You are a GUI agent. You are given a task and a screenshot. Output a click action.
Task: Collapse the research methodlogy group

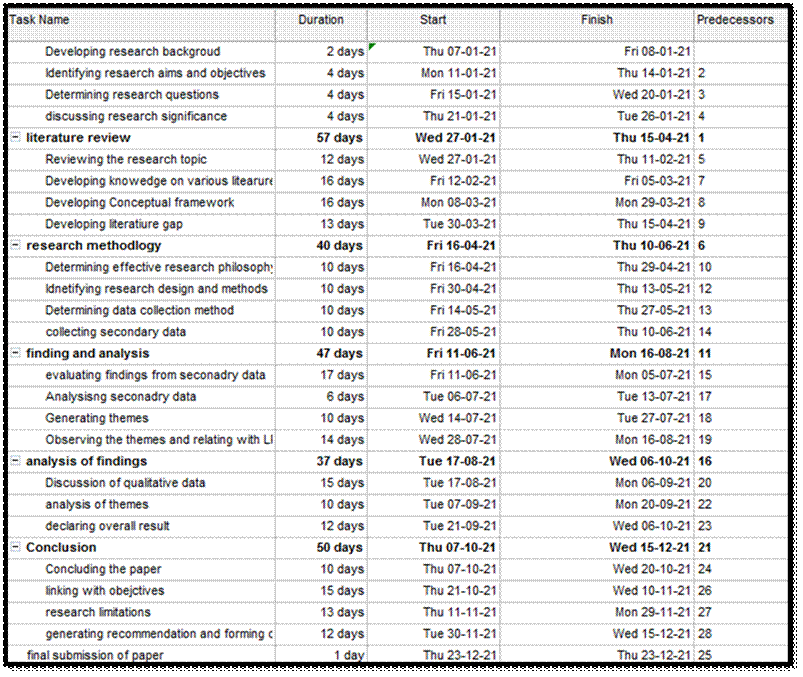pyautogui.click(x=15, y=246)
